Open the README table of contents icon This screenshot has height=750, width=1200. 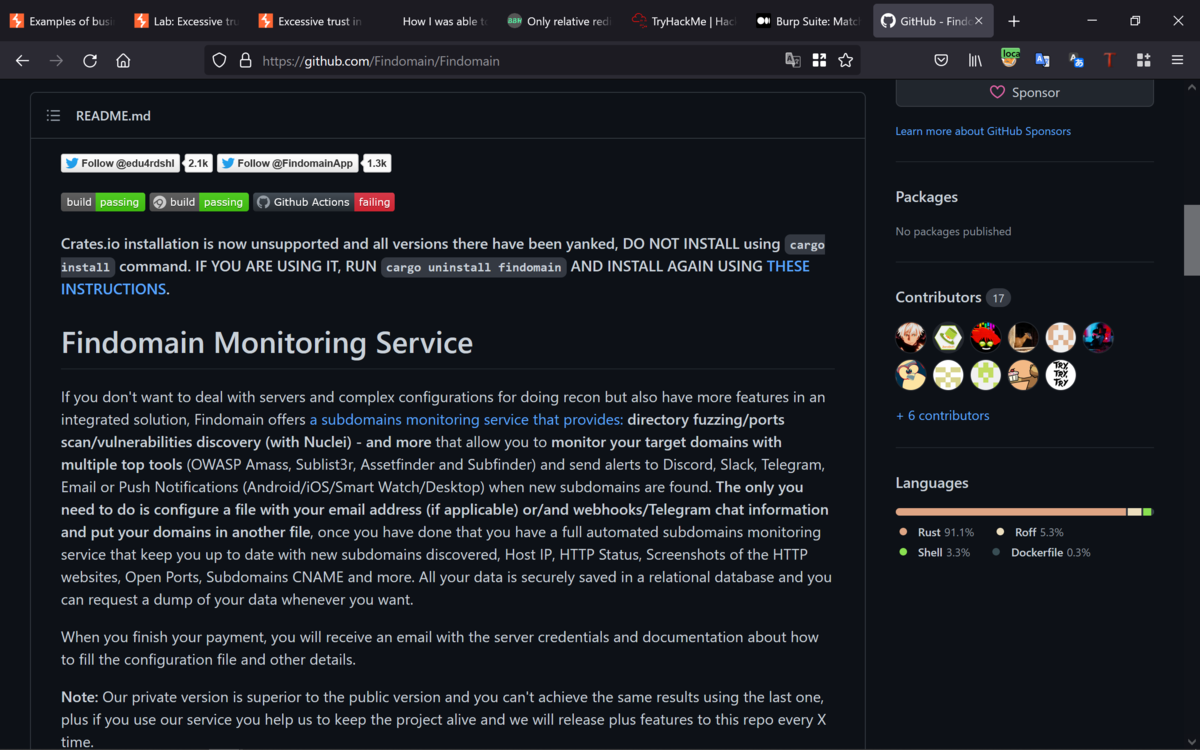(x=53, y=116)
